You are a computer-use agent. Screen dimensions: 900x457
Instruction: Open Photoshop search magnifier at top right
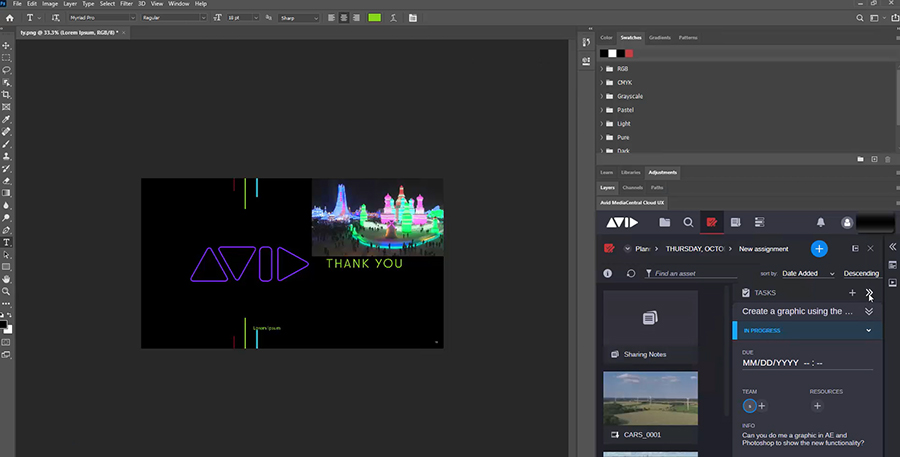860,18
